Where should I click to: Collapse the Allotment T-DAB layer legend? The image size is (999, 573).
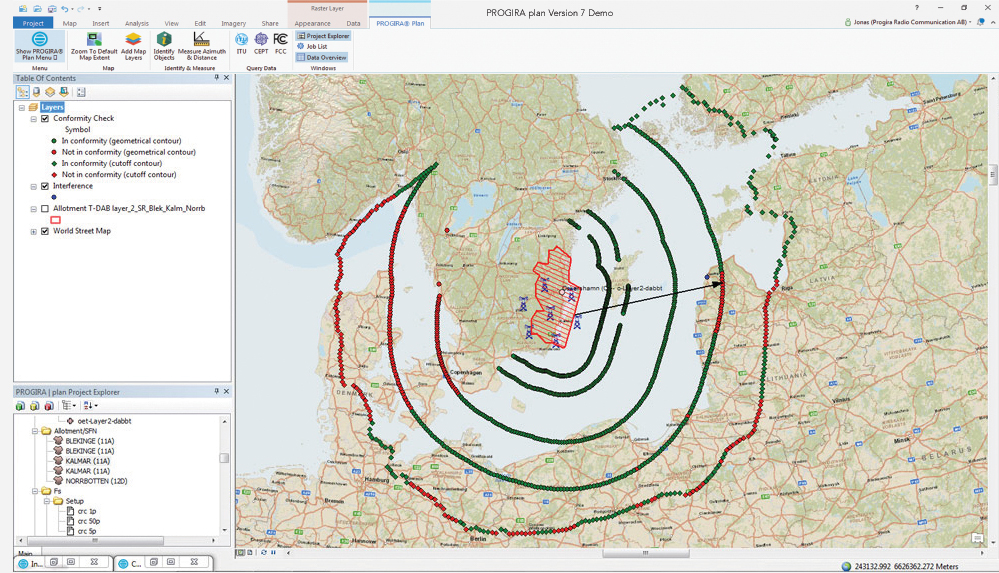point(34,209)
